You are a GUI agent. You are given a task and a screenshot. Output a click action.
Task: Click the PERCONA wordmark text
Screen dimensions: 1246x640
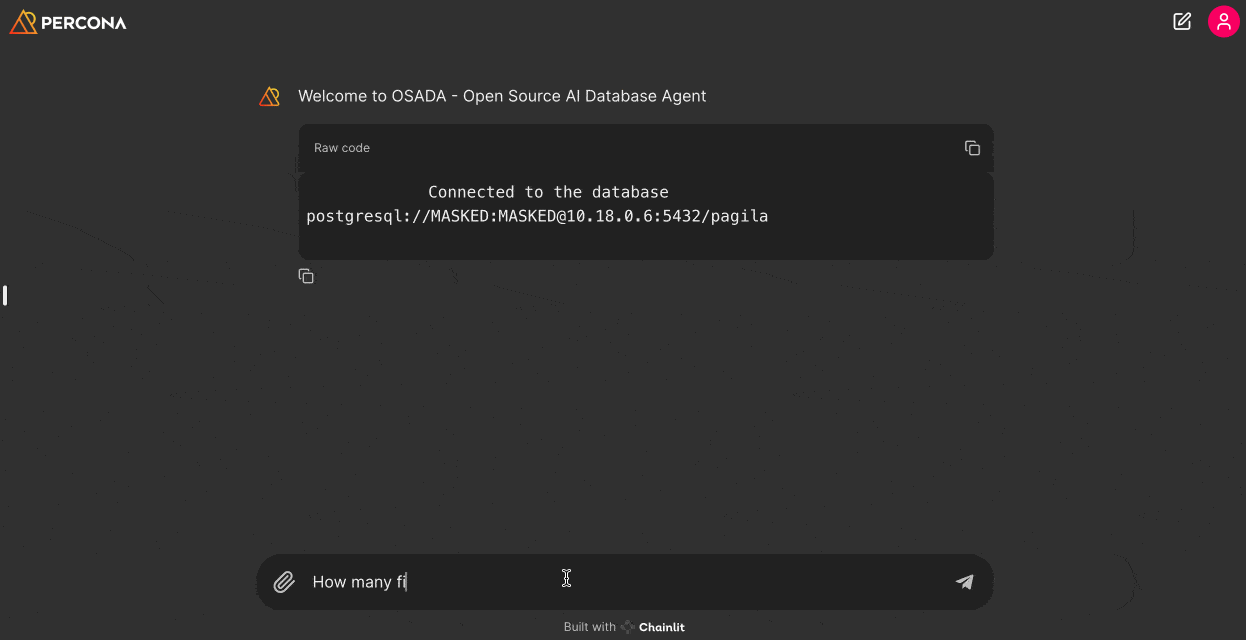pyautogui.click(x=84, y=22)
